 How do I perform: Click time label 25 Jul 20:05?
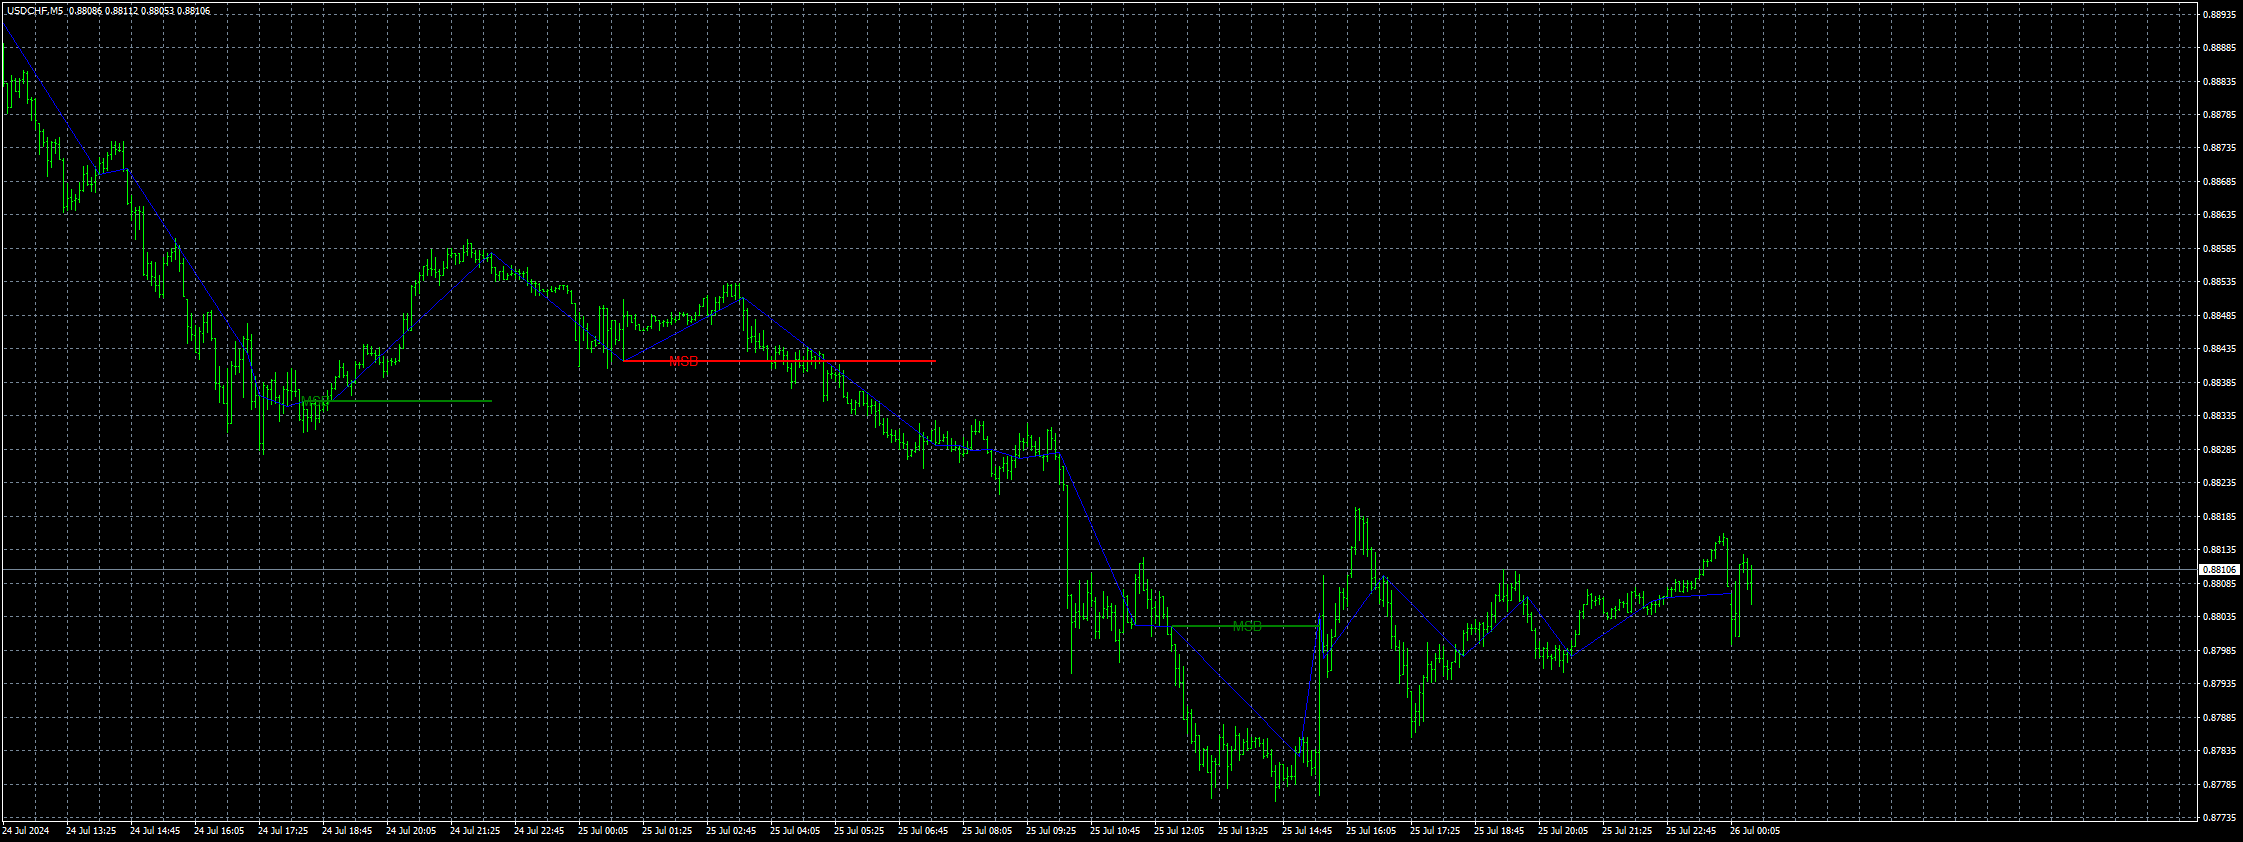tap(1563, 831)
